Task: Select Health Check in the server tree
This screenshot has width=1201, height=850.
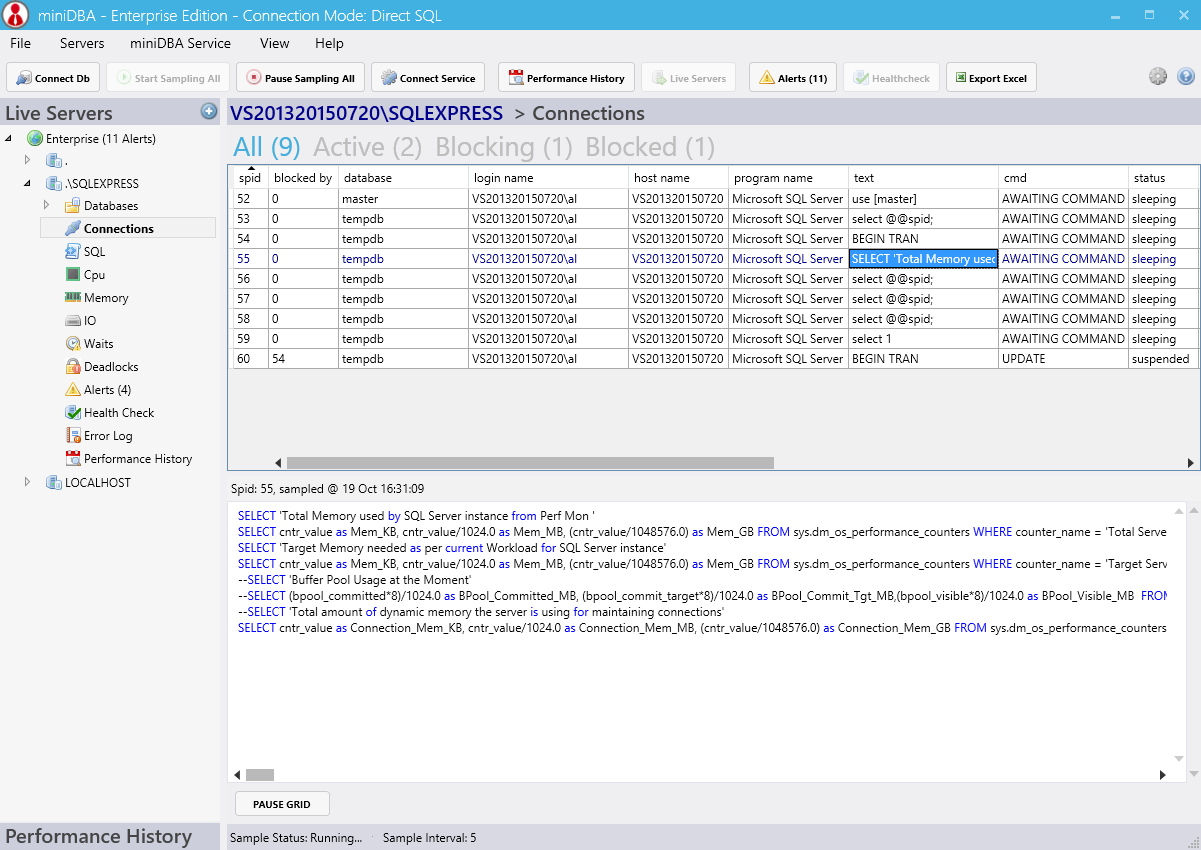Action: (x=119, y=413)
